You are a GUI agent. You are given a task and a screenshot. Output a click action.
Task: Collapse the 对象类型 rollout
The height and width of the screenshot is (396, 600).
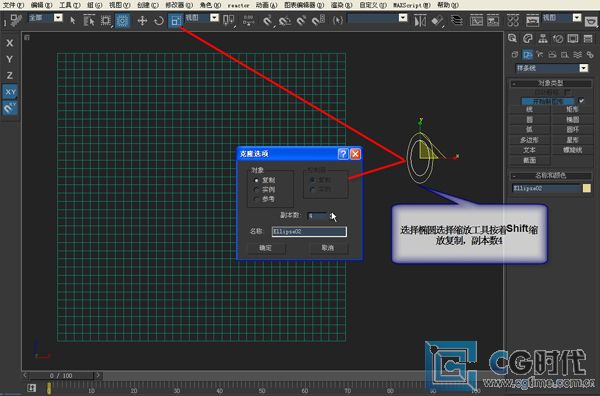pos(550,83)
